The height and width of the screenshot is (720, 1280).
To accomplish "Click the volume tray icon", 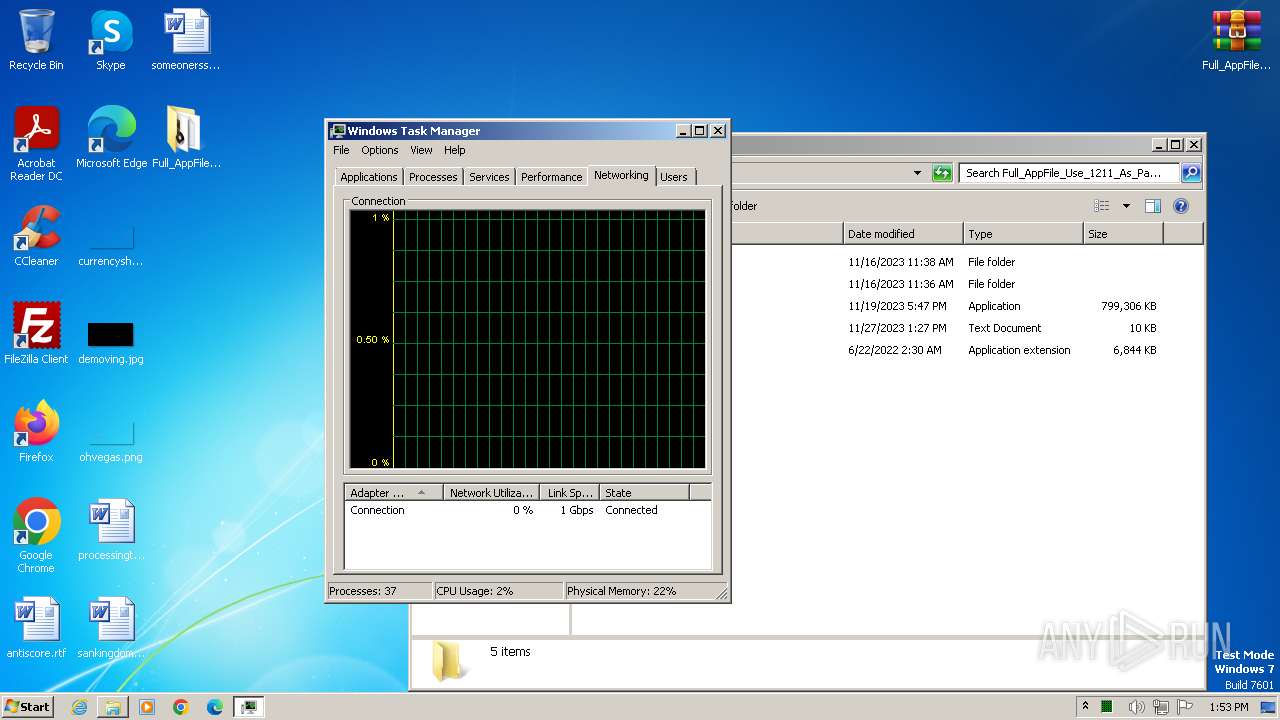I will point(1136,707).
